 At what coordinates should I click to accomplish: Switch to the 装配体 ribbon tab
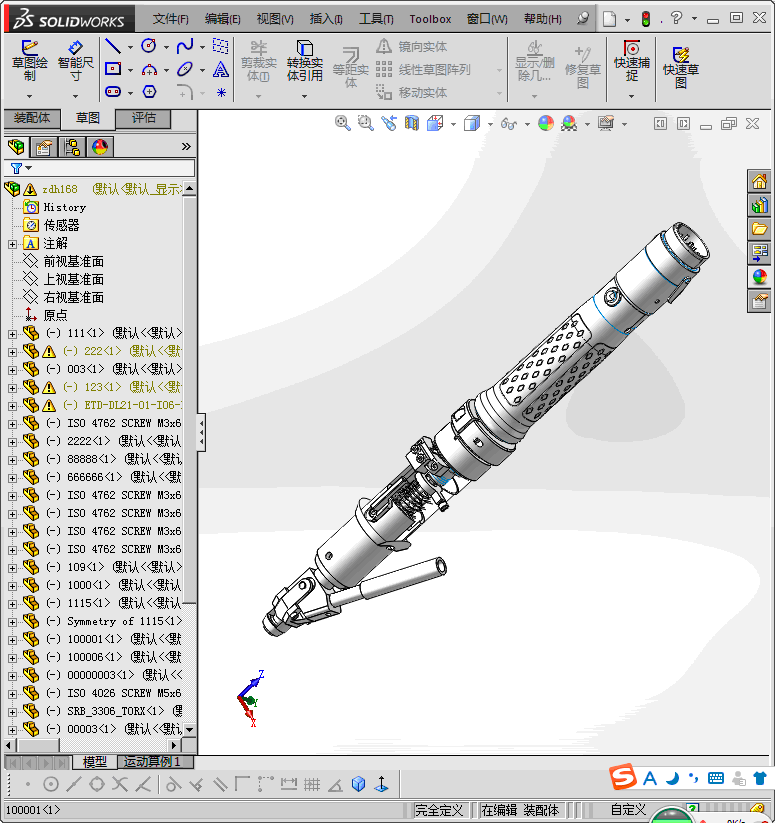click(32, 118)
